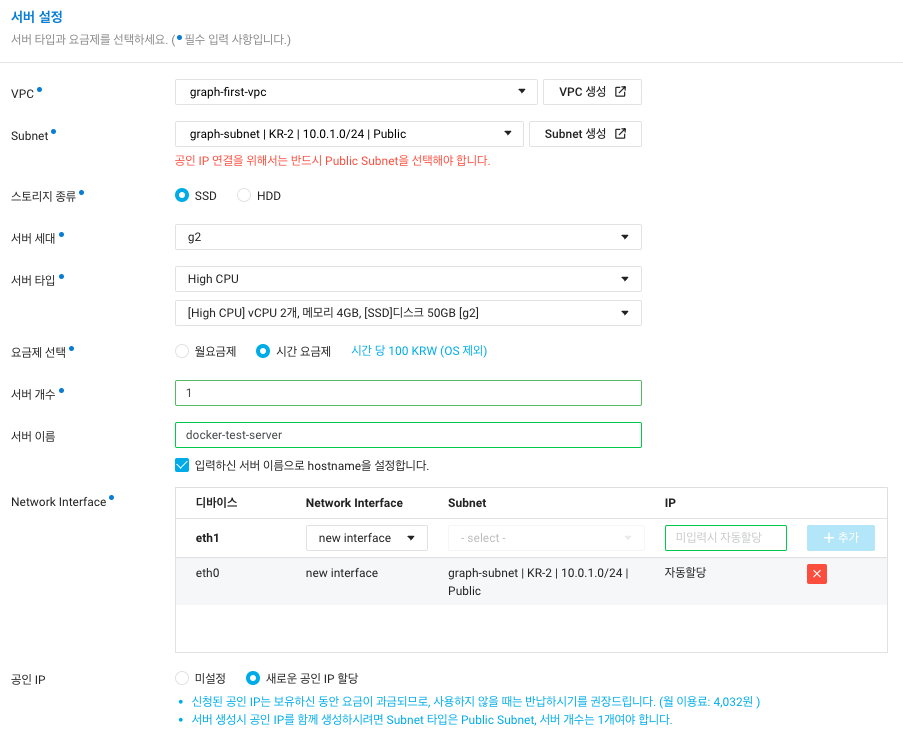Image resolution: width=903 pixels, height=734 pixels.
Task: Click 시간 당 100 KRW price link
Action: [x=419, y=351]
